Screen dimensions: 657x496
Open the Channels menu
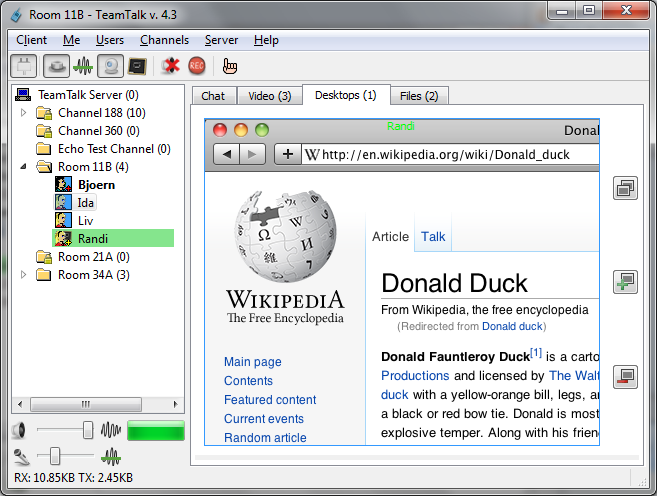tap(164, 40)
